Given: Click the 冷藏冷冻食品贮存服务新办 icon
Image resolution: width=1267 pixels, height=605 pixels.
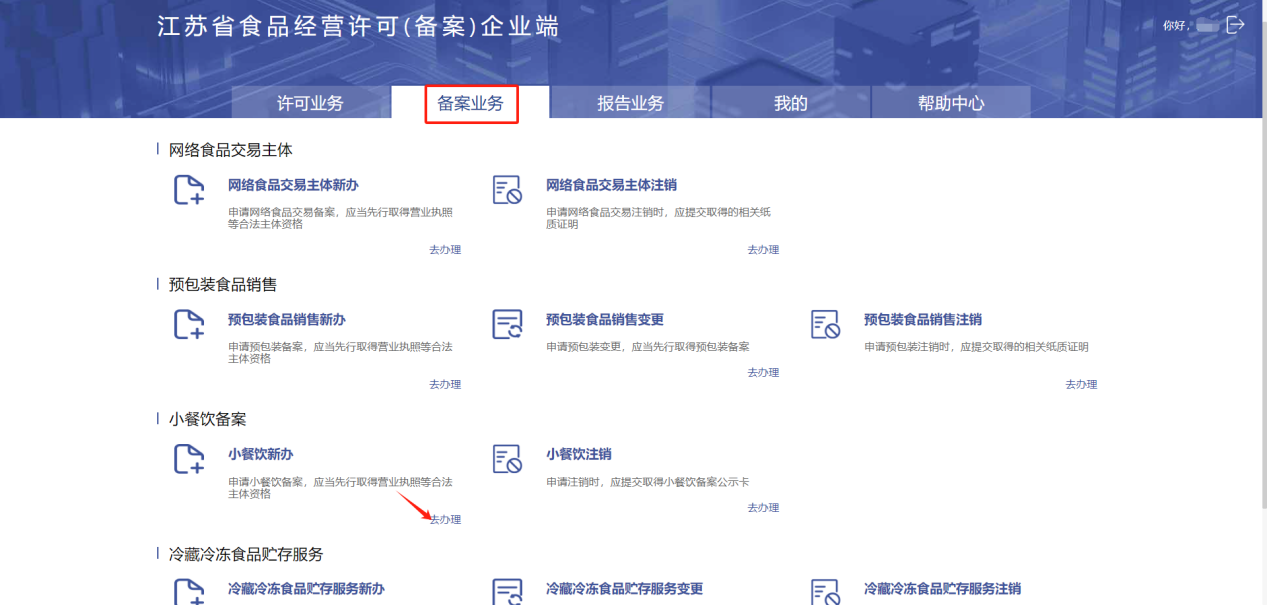Looking at the screenshot, I should (x=189, y=591).
